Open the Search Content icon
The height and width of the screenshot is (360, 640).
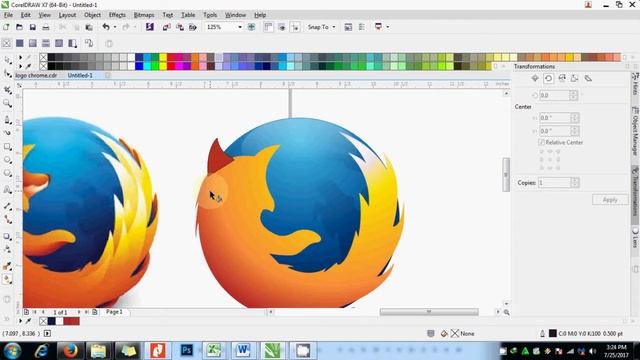tap(150, 27)
